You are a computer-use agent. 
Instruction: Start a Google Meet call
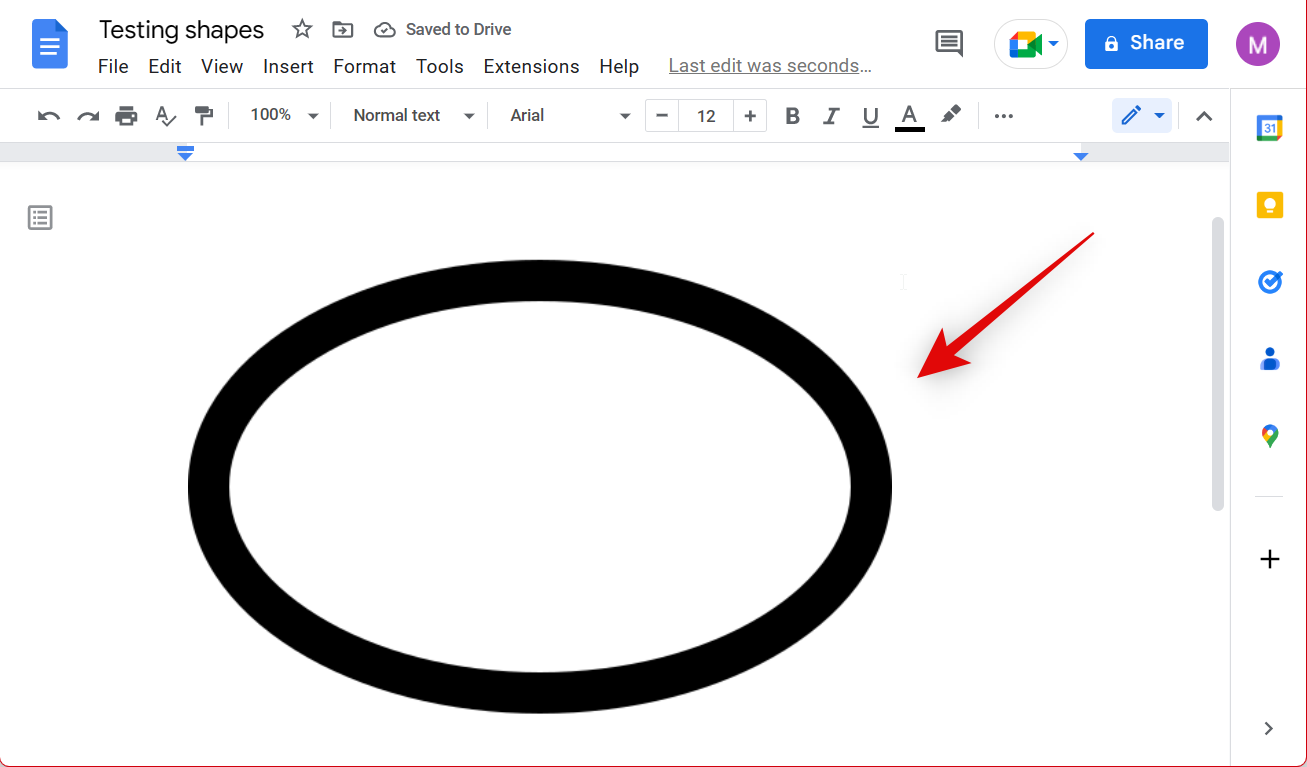pos(1031,44)
